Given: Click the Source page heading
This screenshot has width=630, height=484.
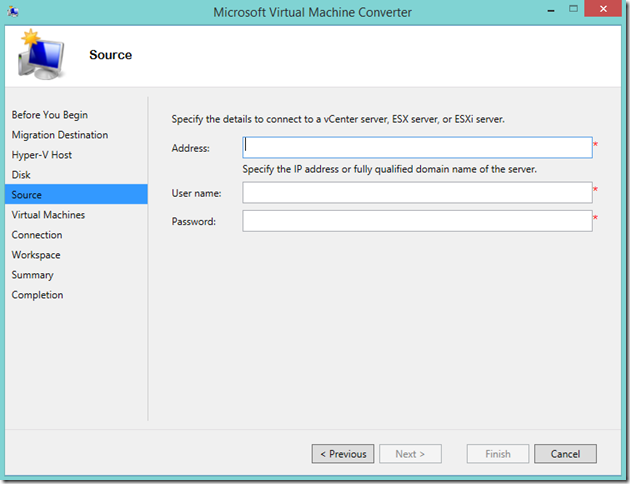Looking at the screenshot, I should pyautogui.click(x=110, y=55).
